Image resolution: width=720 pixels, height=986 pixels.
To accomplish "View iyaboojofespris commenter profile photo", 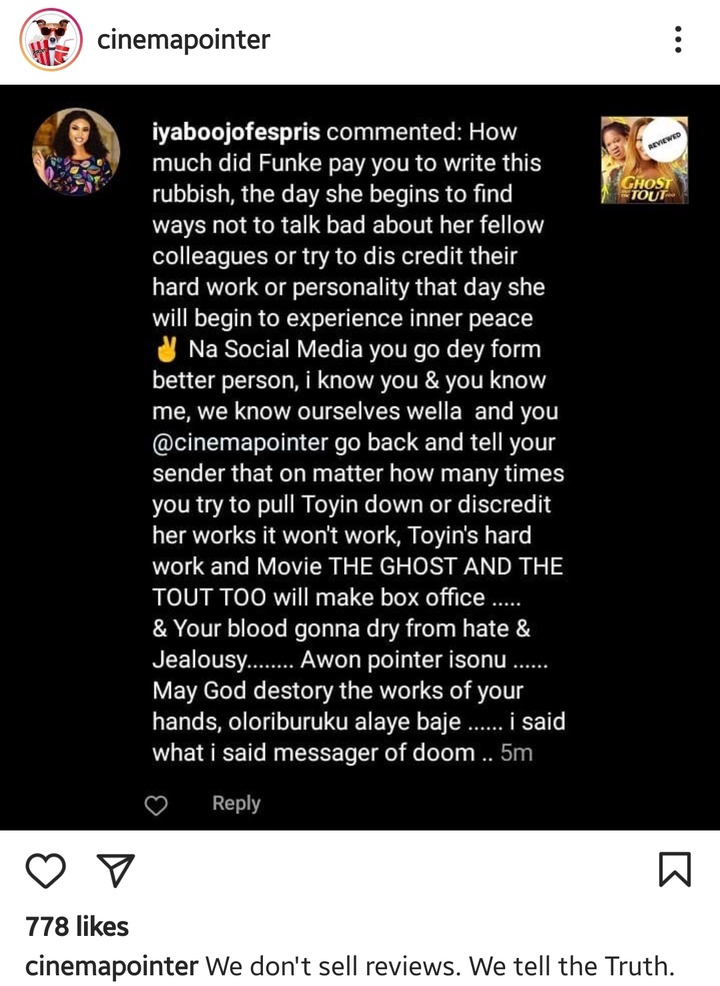I will [x=76, y=152].
